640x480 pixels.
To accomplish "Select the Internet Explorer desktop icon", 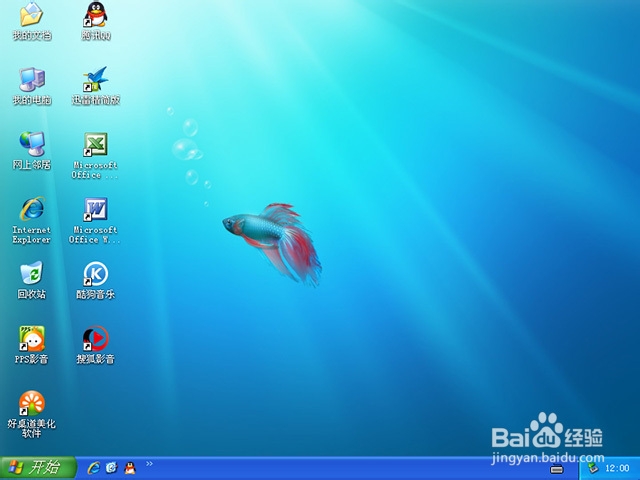I will click(x=32, y=221).
